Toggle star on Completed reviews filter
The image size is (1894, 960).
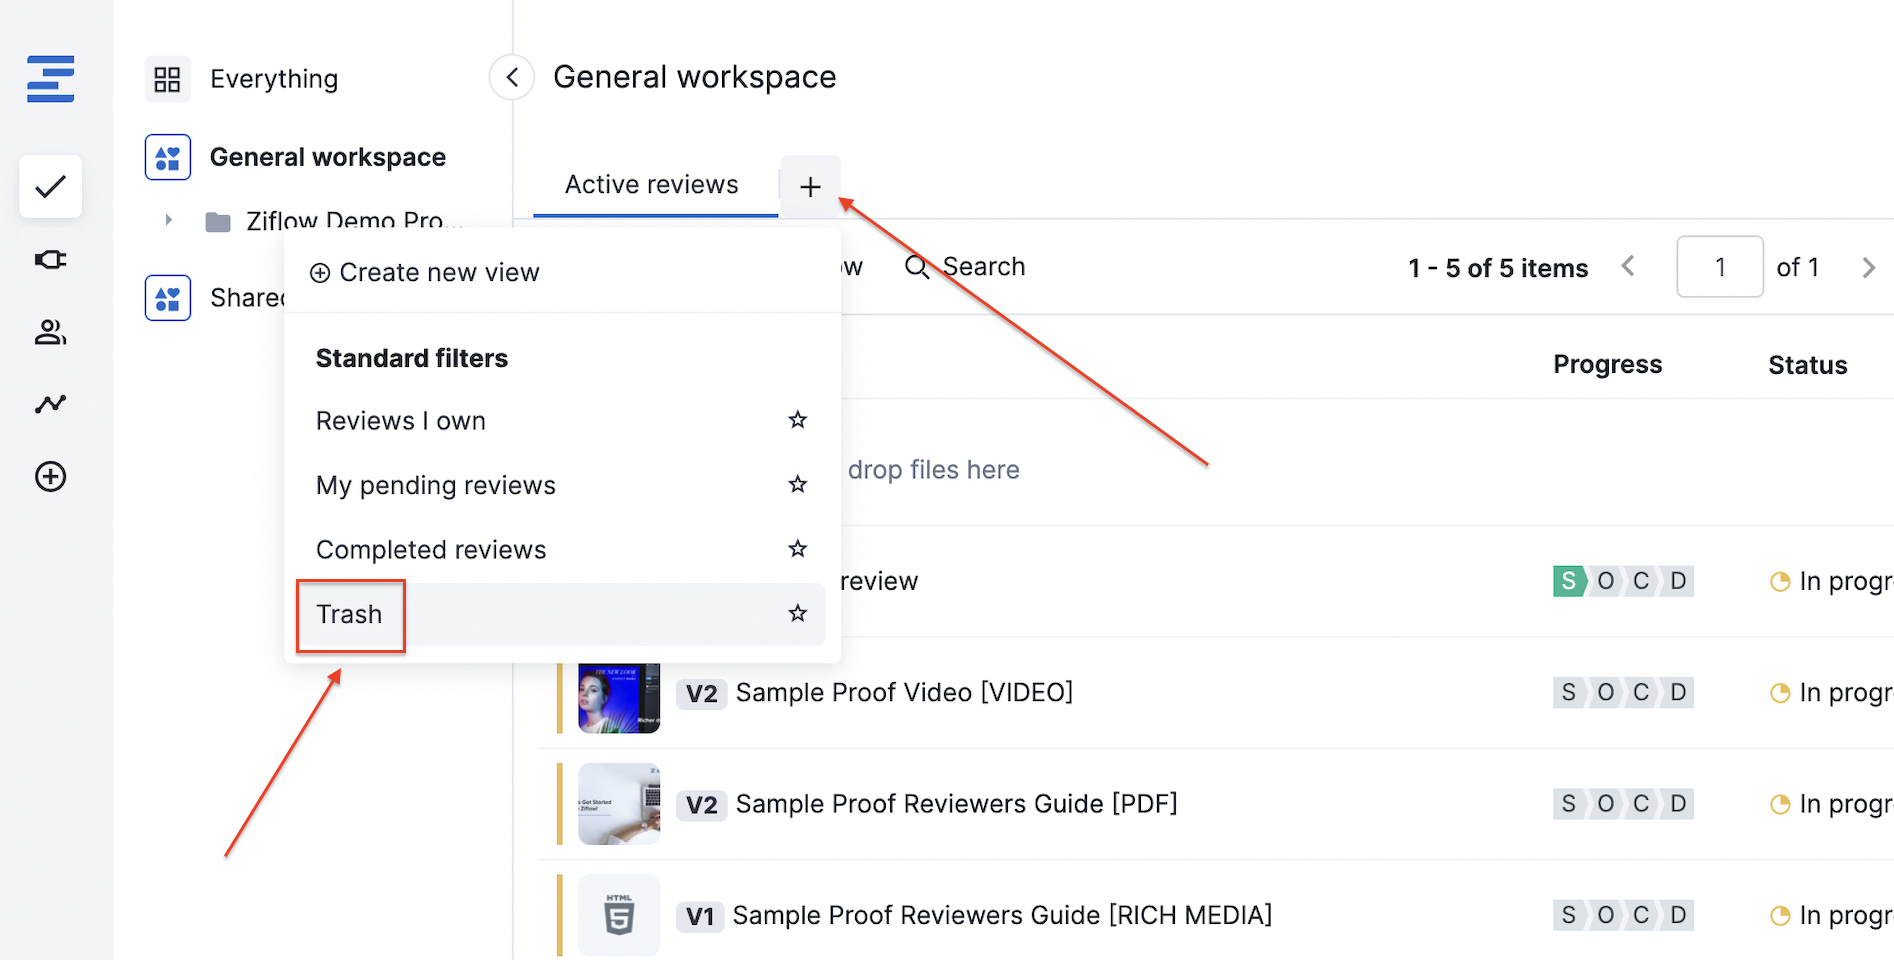pos(797,549)
